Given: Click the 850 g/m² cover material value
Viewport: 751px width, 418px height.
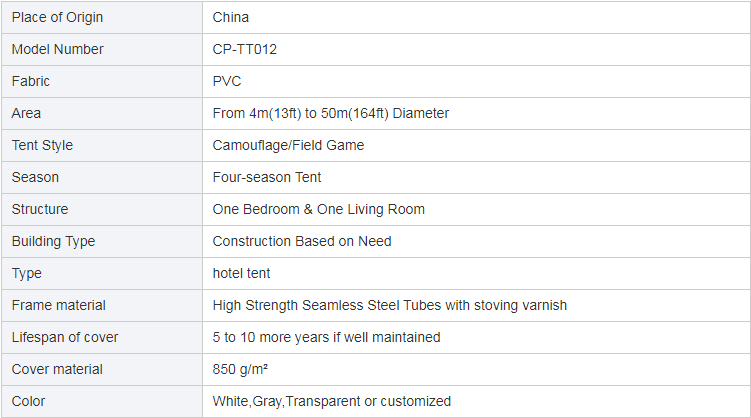Looking at the screenshot, I should 240,369.
